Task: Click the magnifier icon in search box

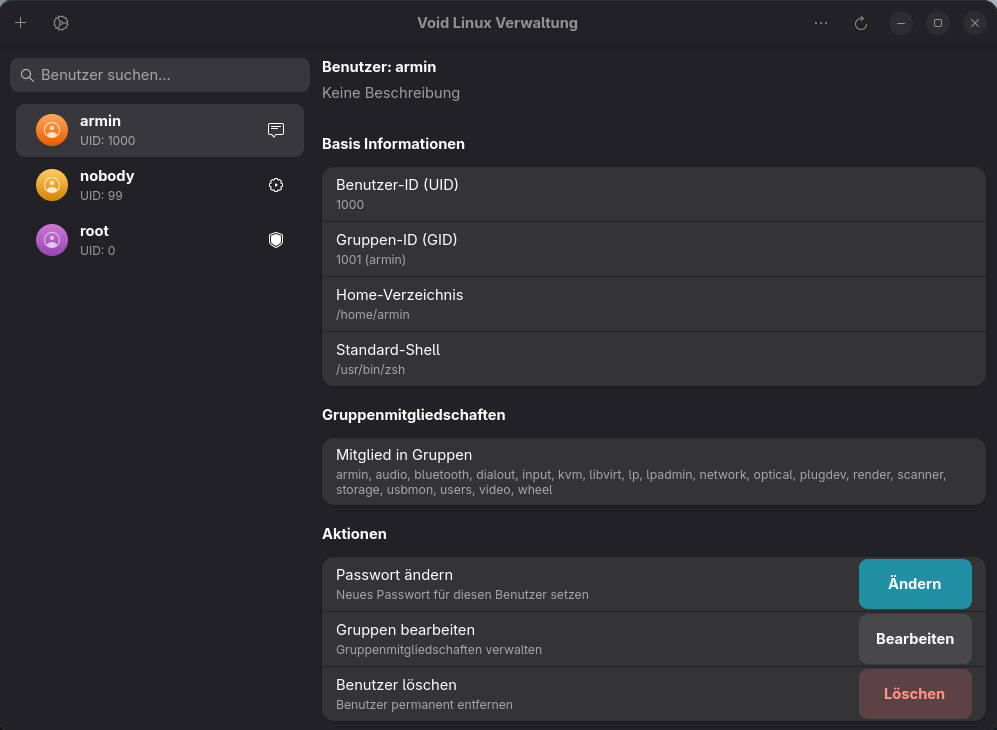Action: tap(28, 75)
